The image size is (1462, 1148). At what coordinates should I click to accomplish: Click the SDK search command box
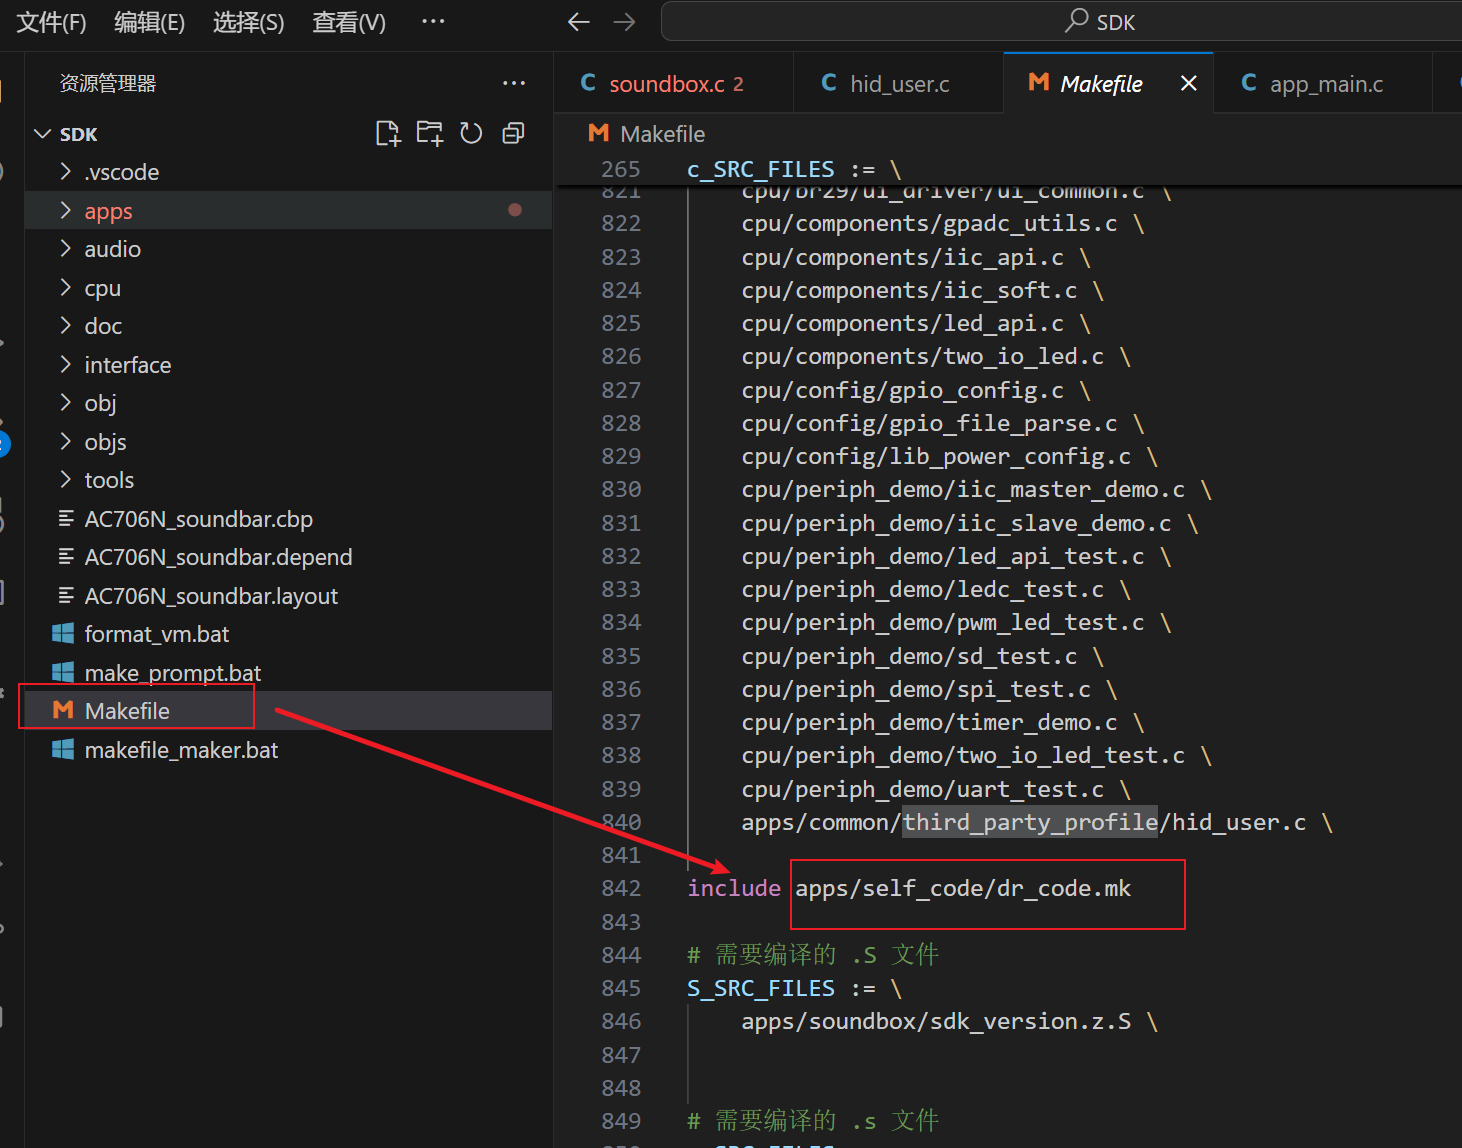tap(1061, 22)
